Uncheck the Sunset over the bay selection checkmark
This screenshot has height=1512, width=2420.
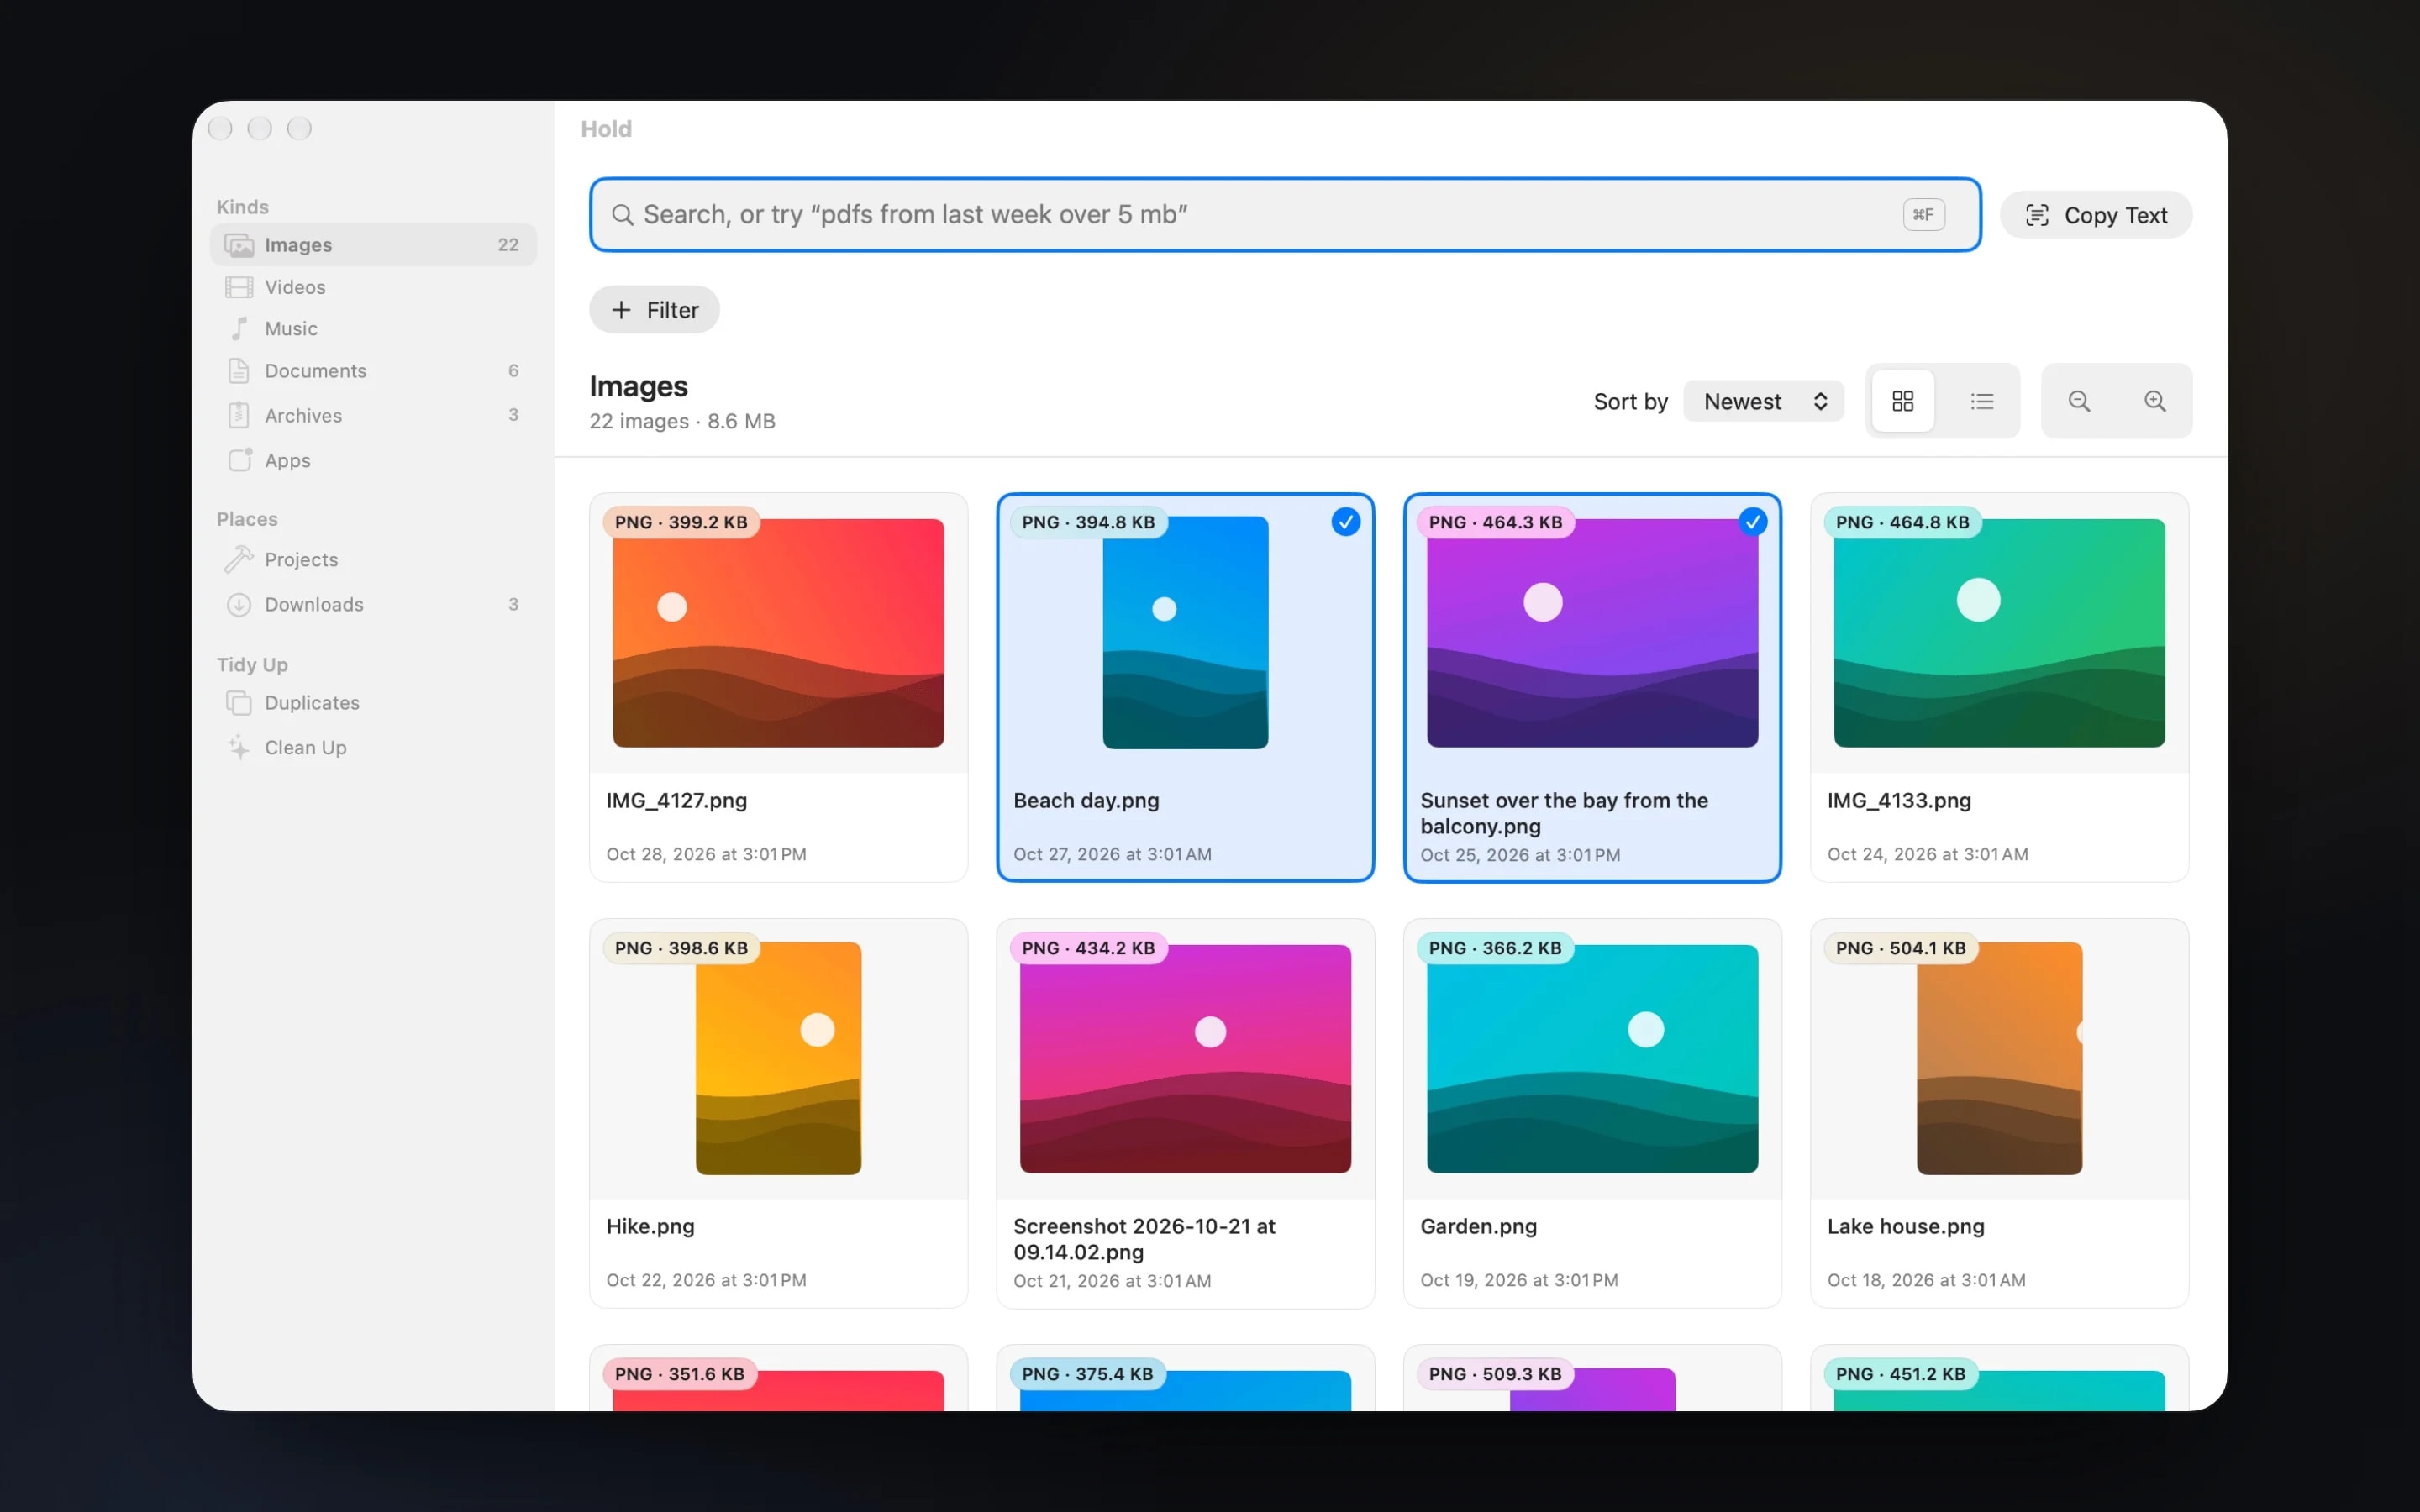coord(1753,521)
